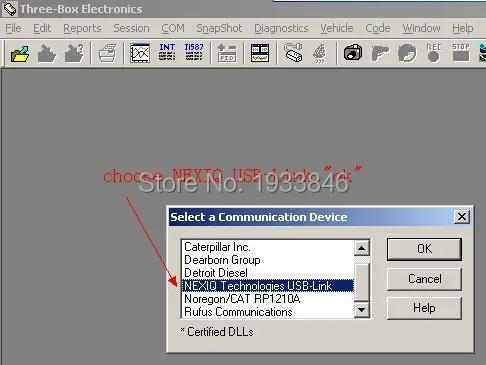Screen dimensions: 486x365
Task: Open the Code menu
Action: click(x=378, y=28)
